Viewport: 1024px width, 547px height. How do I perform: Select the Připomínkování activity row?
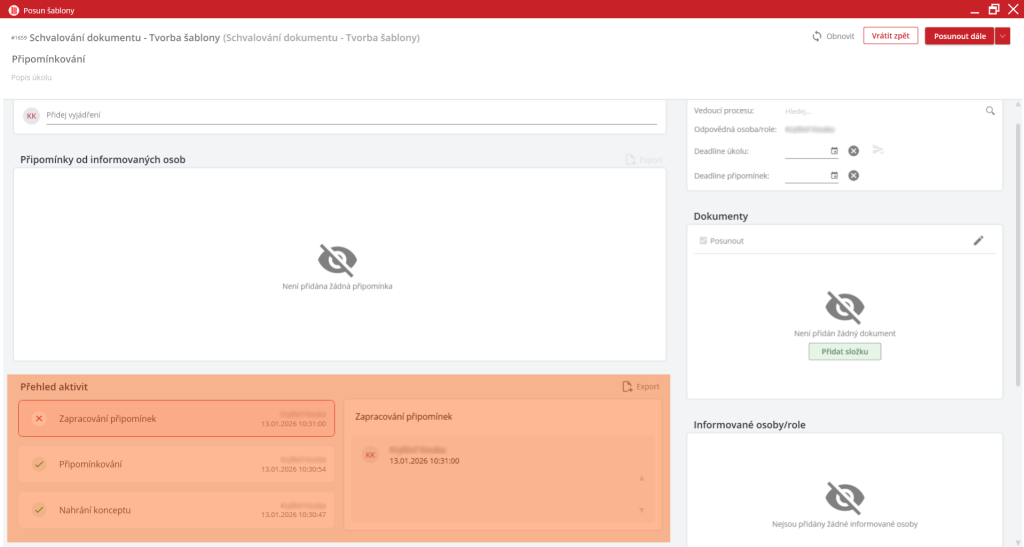coord(176,464)
